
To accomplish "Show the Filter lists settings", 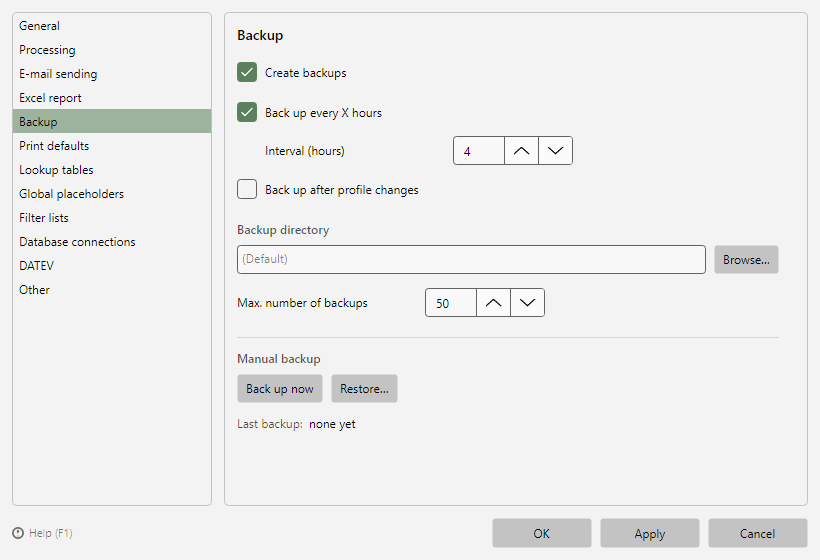I will [x=112, y=218].
